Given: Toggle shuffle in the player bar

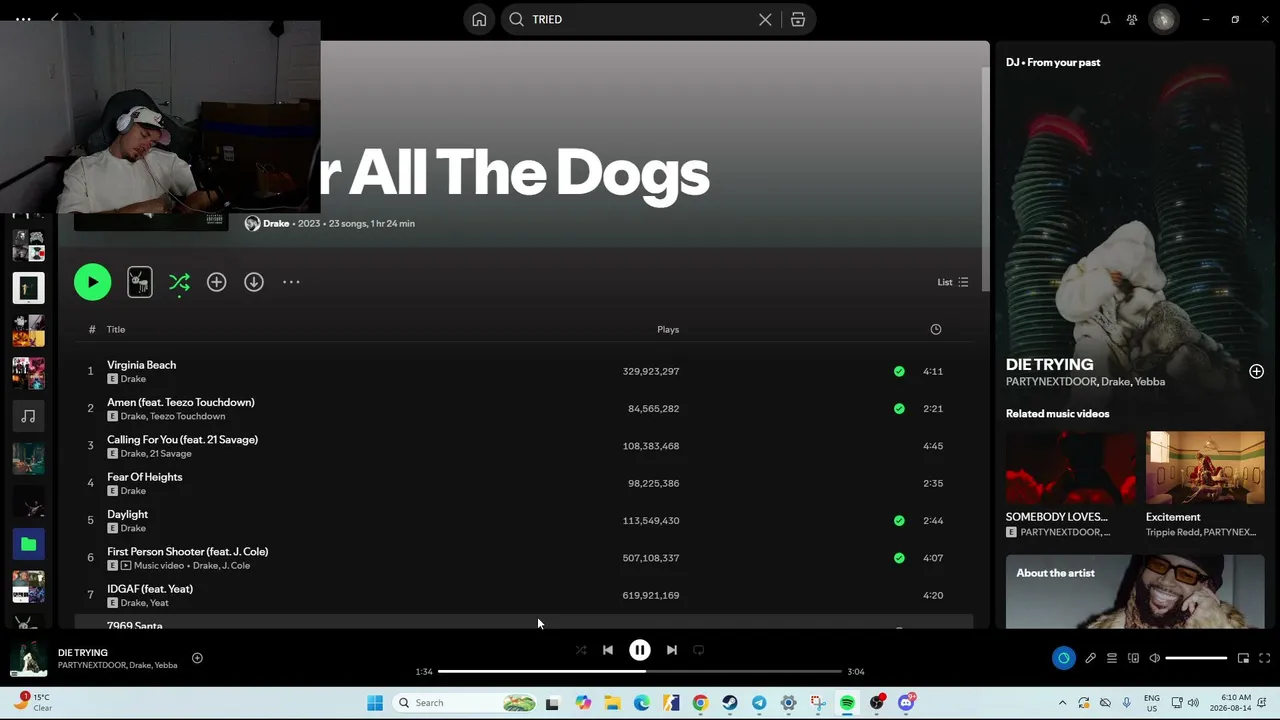Looking at the screenshot, I should pos(581,650).
